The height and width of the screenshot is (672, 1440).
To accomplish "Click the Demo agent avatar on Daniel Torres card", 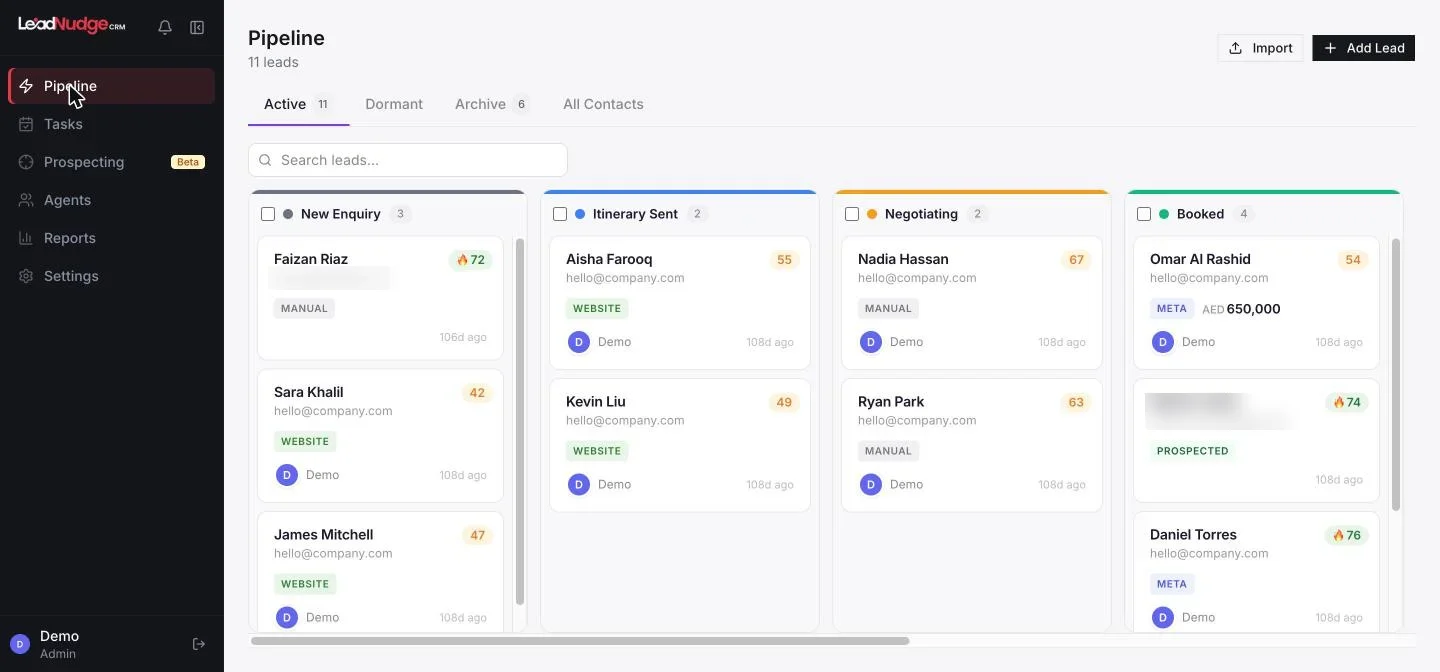I will point(1163,618).
